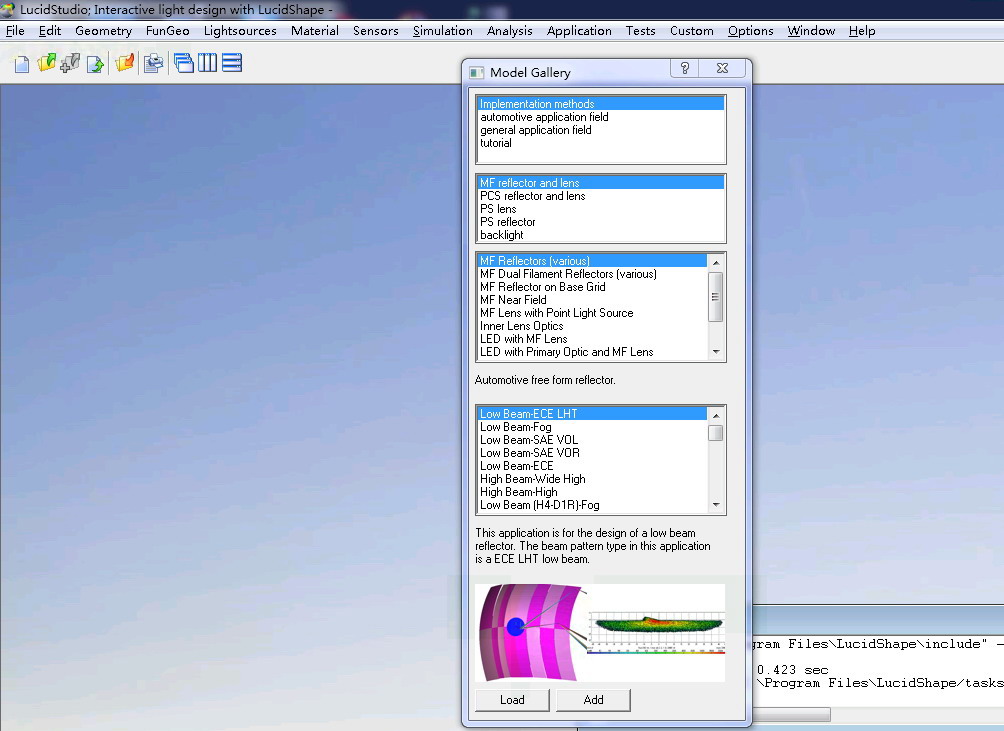1004x731 pixels.
Task: Select 'Inner Lens Optics' entry
Action: pos(592,326)
